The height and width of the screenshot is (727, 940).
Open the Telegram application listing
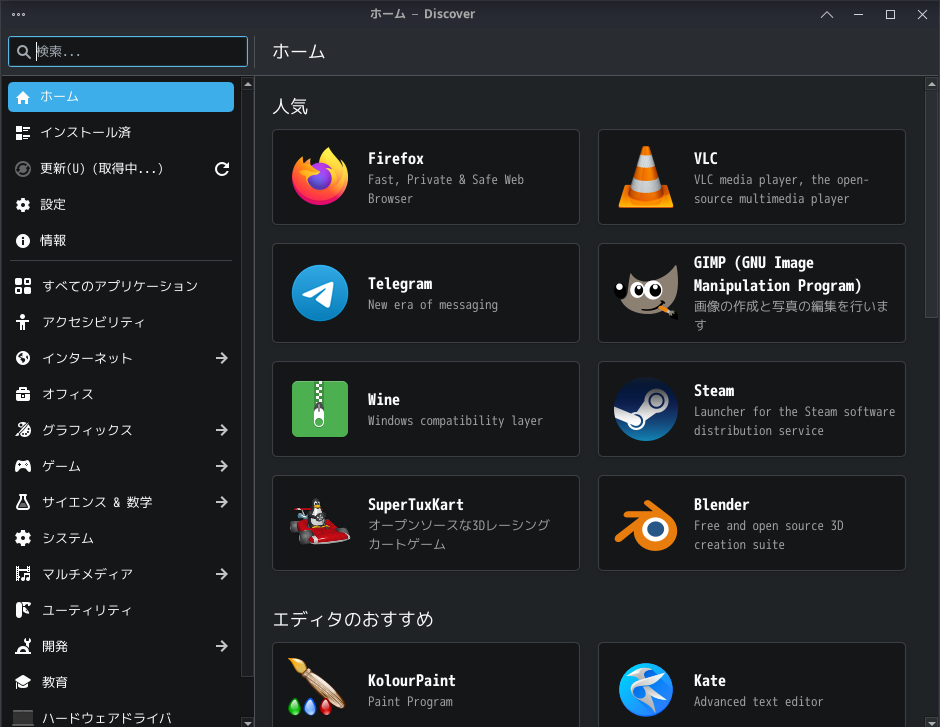[425, 292]
